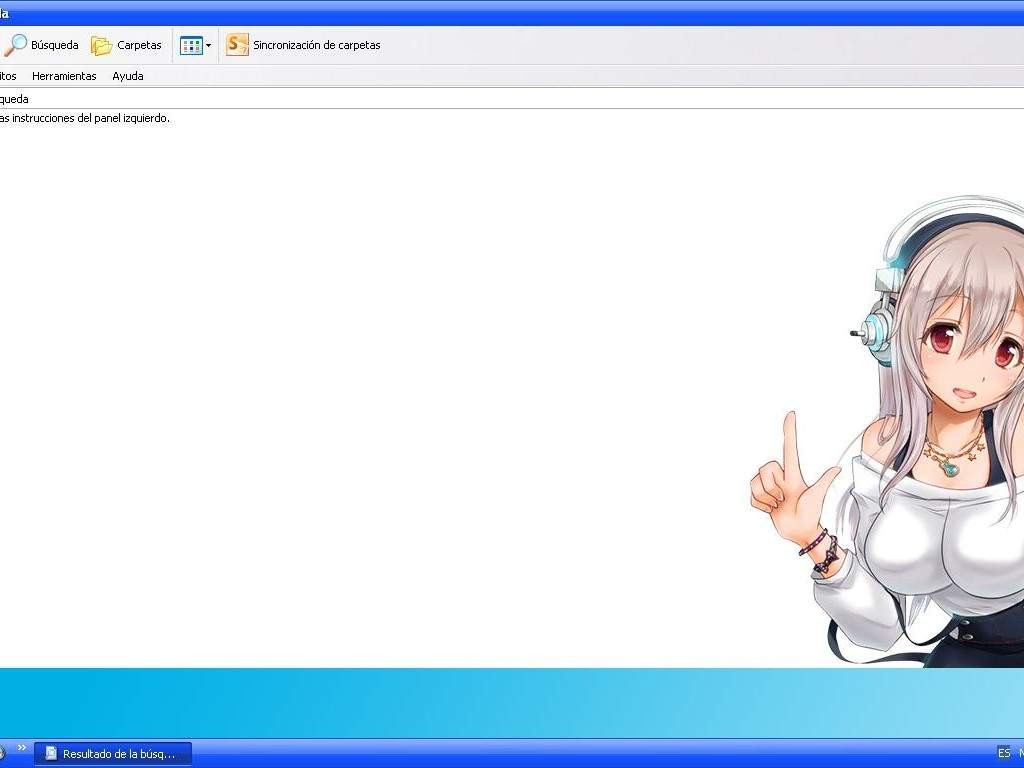Viewport: 1024px width, 768px height.
Task: Click the partially visible Start button
Action: coord(3,753)
